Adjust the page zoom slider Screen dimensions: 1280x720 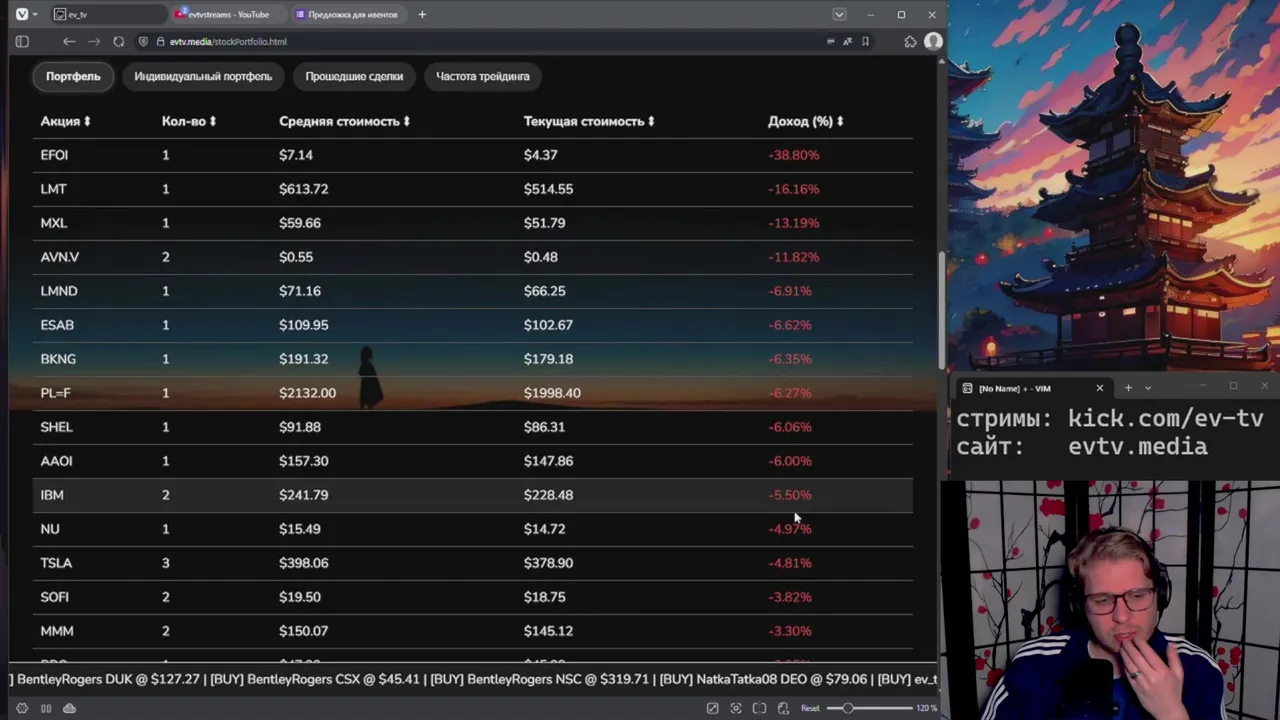870,708
